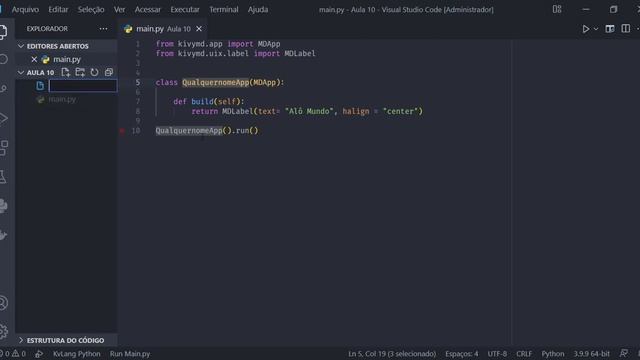
Task: Split the editor right
Action: tap(625, 29)
